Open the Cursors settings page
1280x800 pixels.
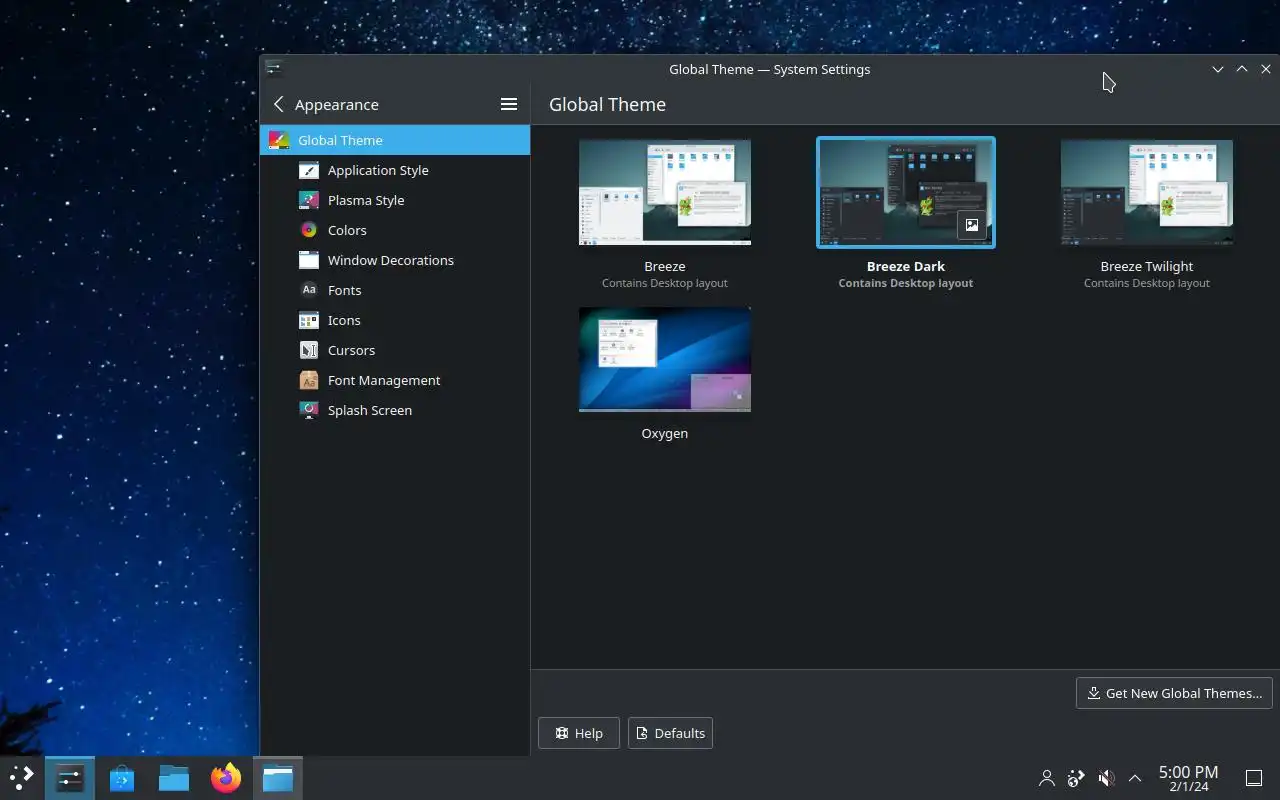click(x=395, y=350)
